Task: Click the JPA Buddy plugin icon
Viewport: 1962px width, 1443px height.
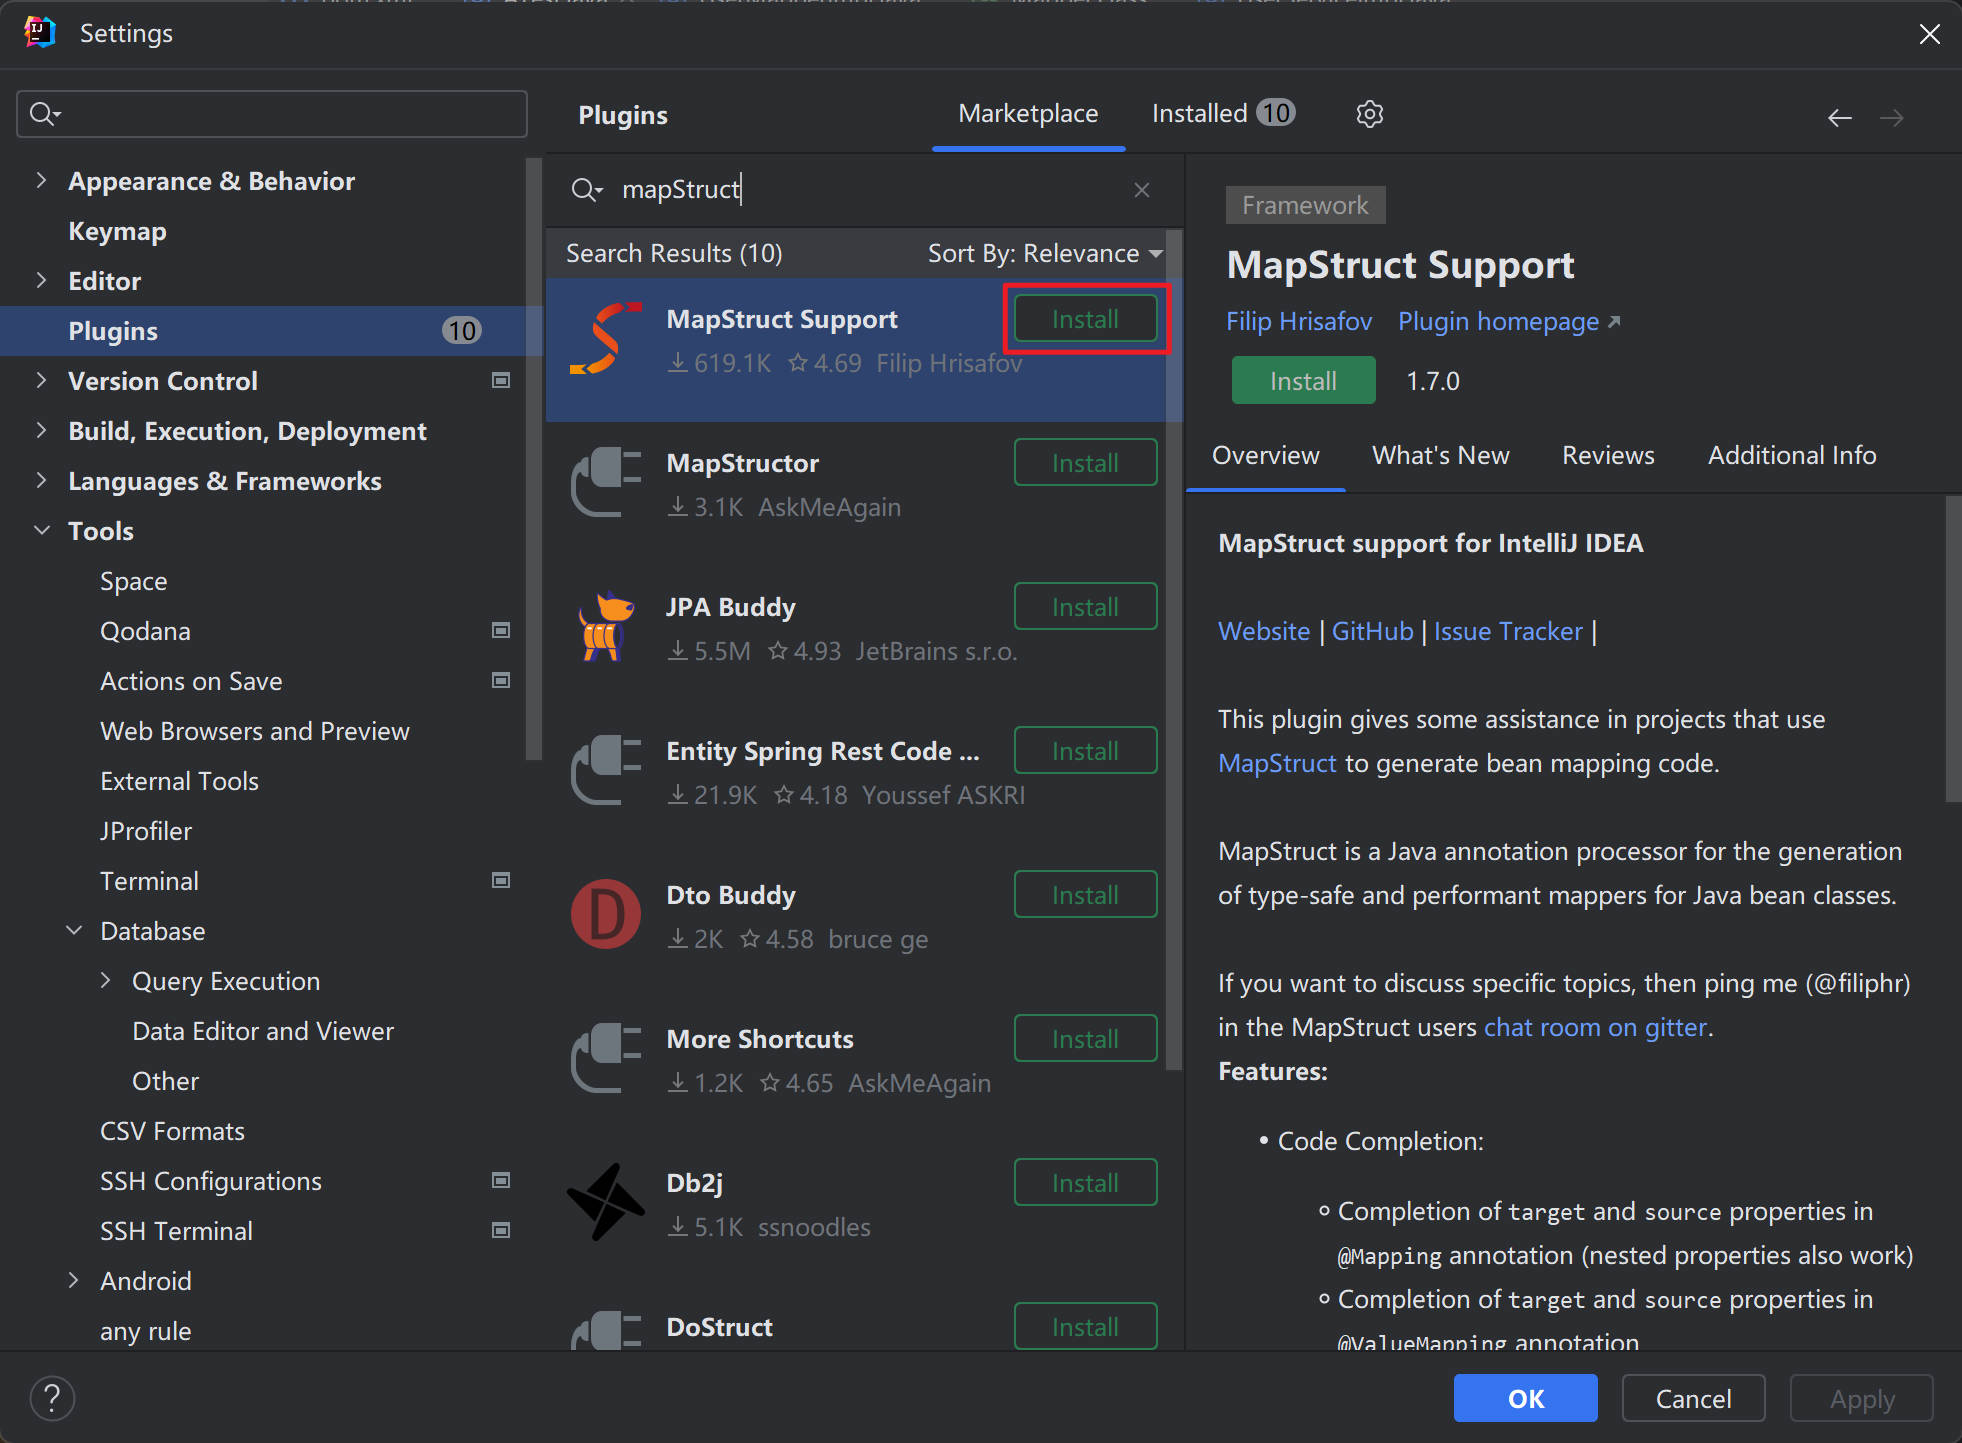Action: pos(606,627)
